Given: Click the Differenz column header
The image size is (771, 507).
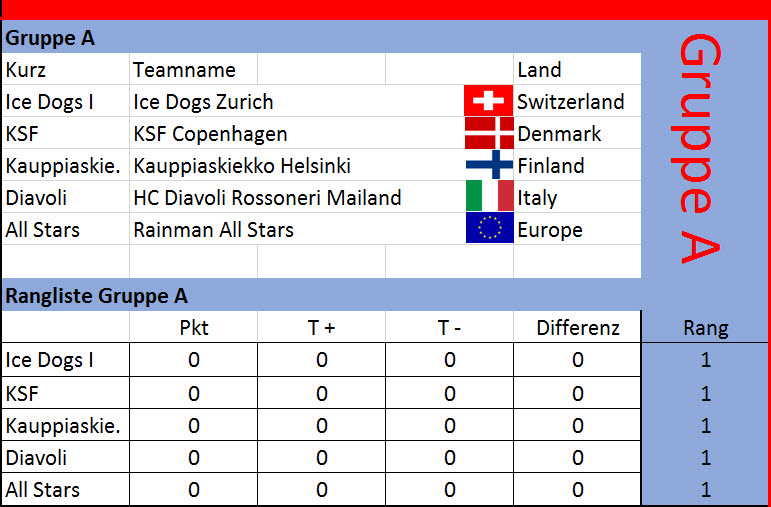Looking at the screenshot, I should (x=577, y=328).
